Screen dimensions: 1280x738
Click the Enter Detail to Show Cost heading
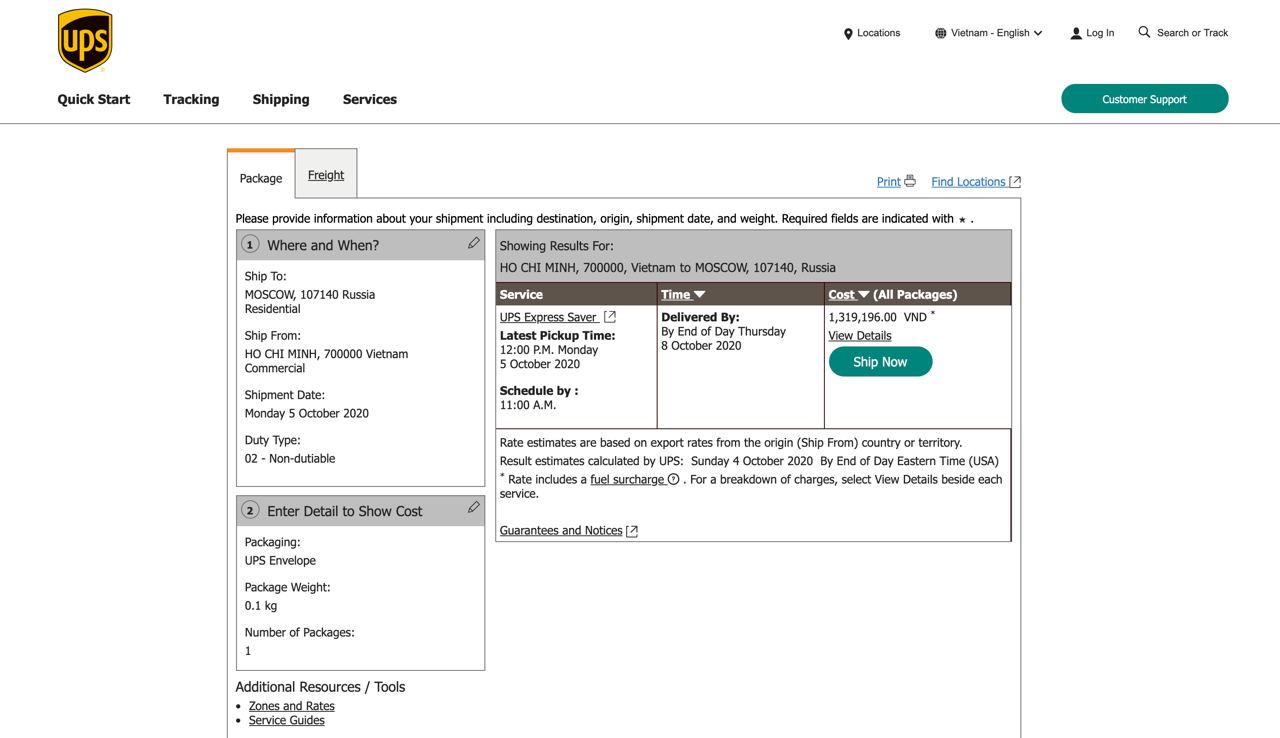click(345, 511)
